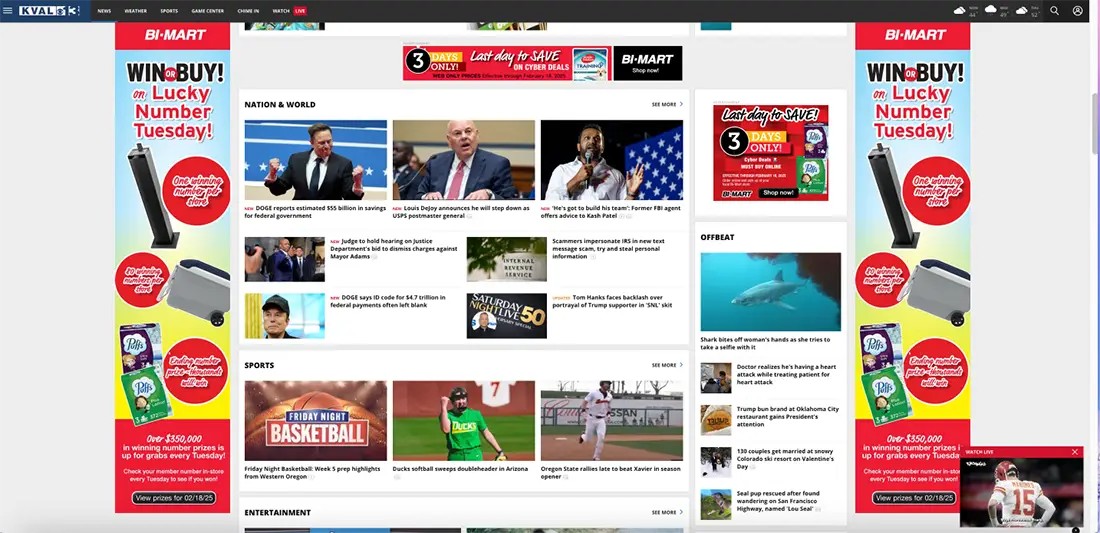Open Kash Patel FBI advice story image
1100x533 pixels.
pos(612,160)
